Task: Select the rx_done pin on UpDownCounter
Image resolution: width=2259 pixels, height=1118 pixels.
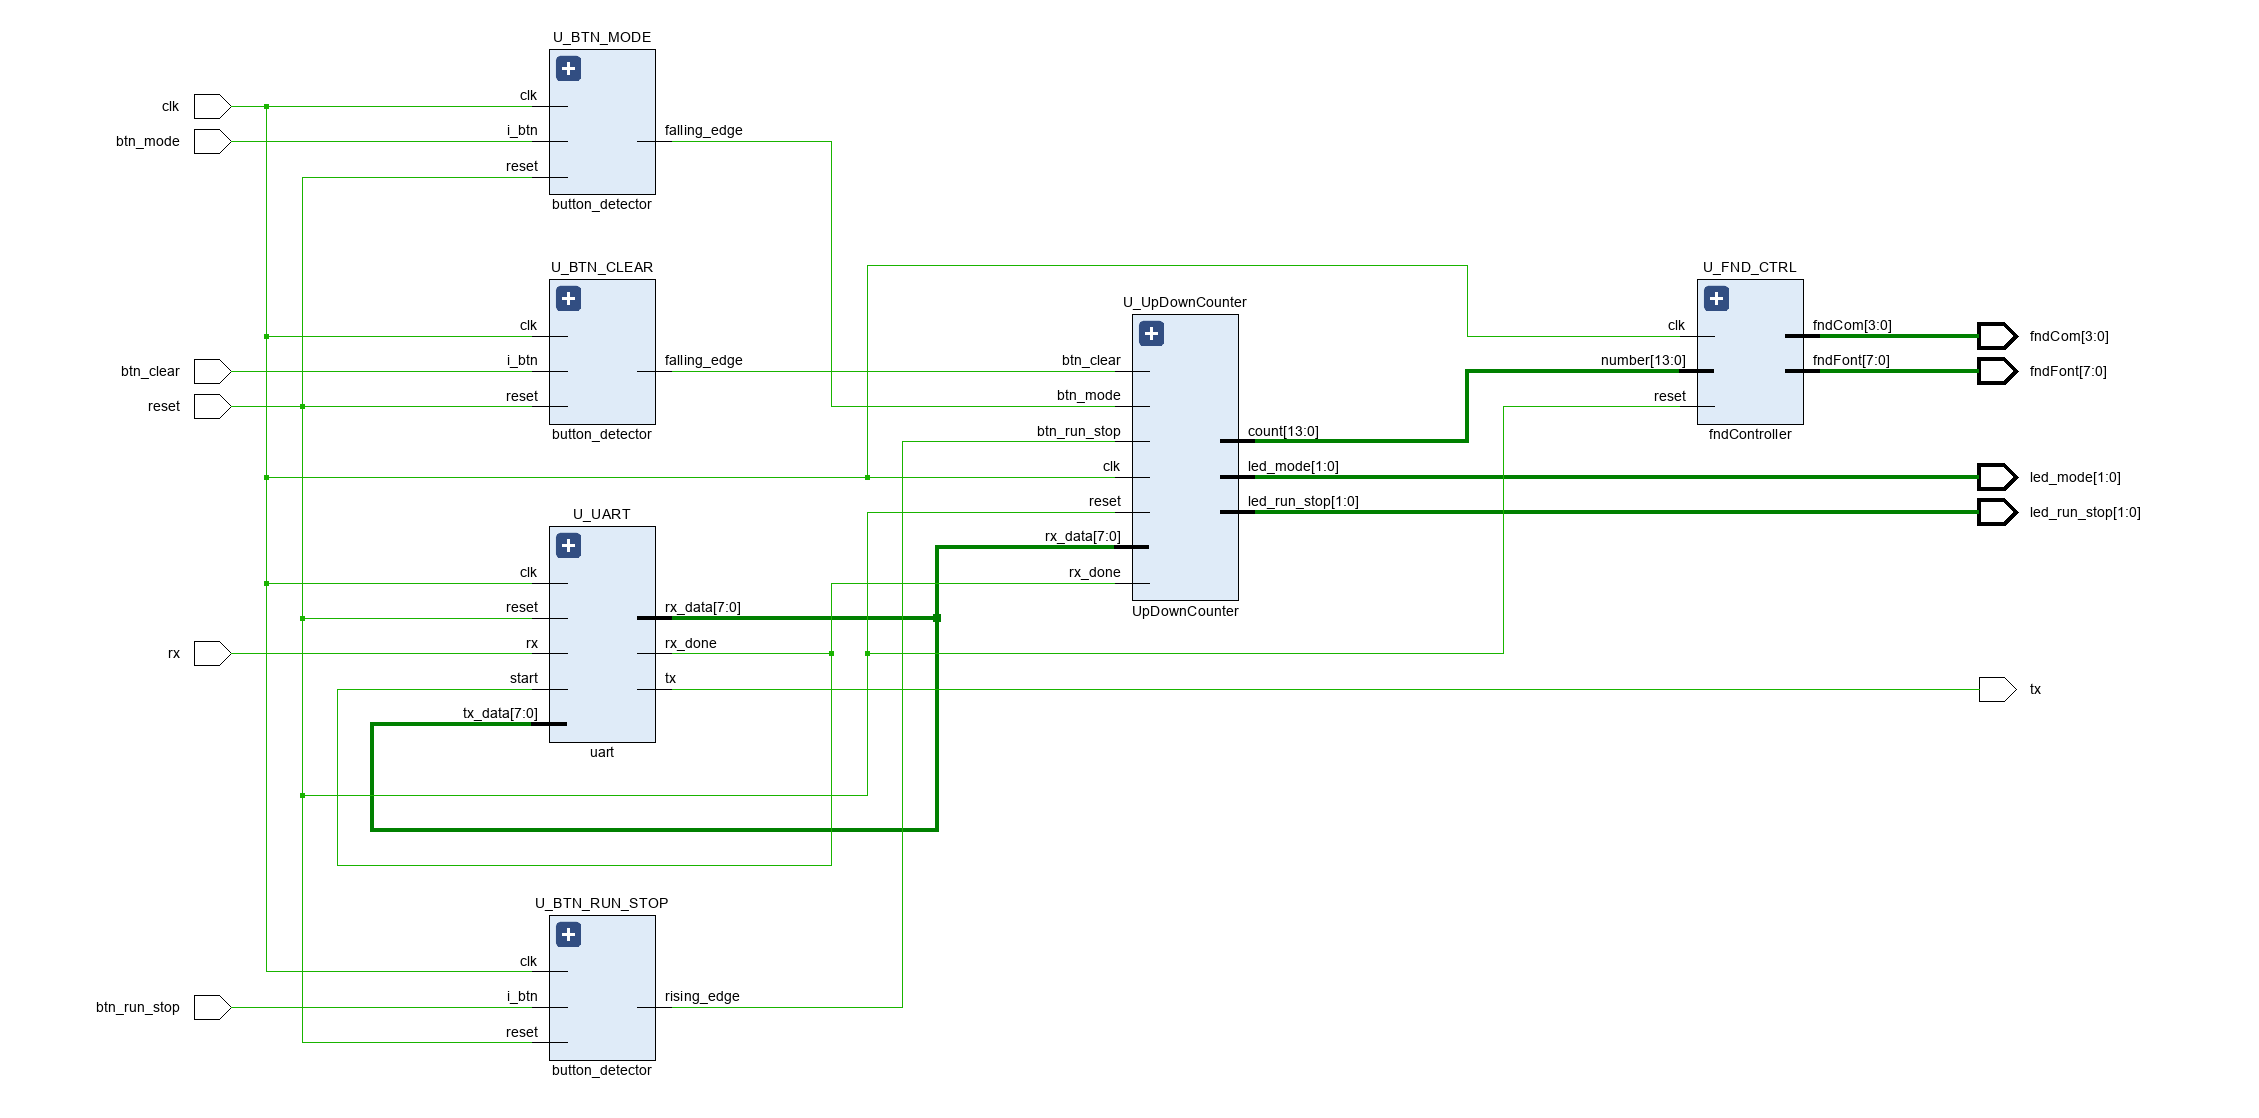Action: [1095, 572]
